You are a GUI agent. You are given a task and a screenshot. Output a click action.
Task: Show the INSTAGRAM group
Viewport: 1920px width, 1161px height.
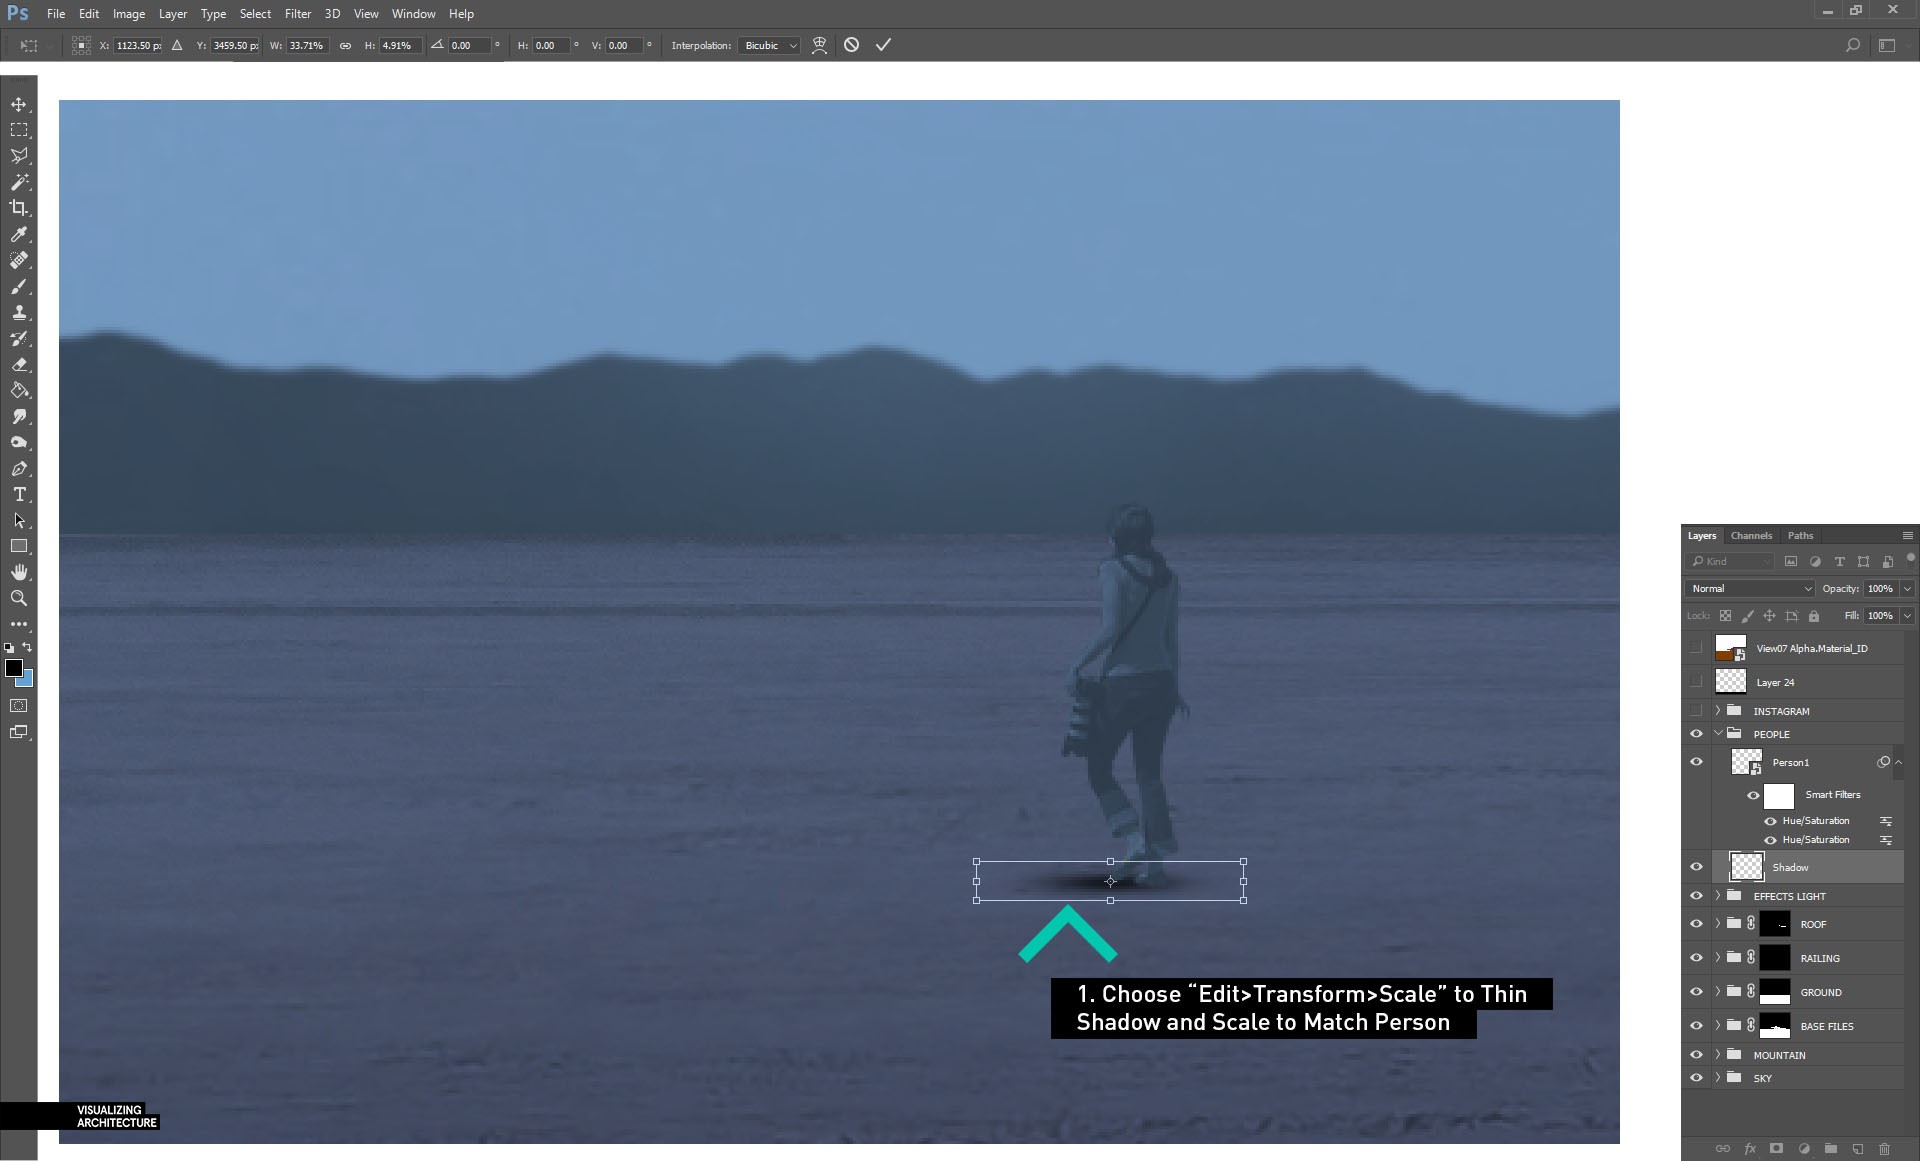(1696, 711)
